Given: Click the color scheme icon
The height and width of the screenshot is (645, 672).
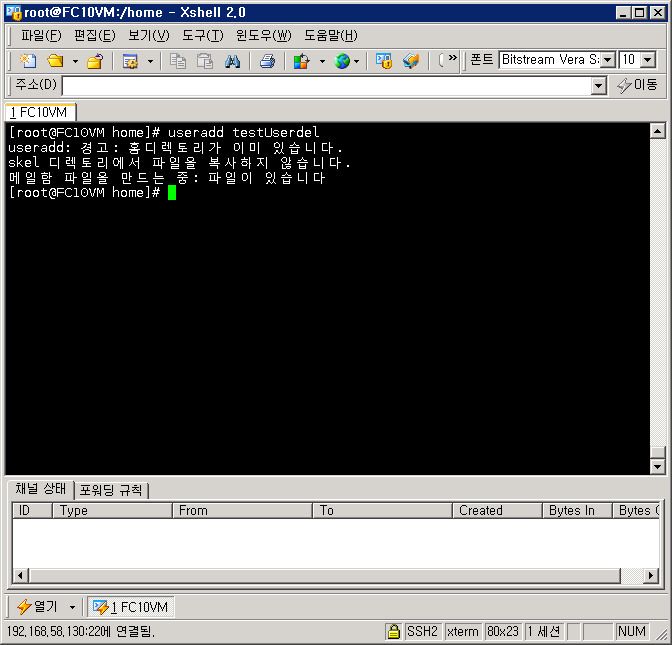Looking at the screenshot, I should [x=302, y=61].
